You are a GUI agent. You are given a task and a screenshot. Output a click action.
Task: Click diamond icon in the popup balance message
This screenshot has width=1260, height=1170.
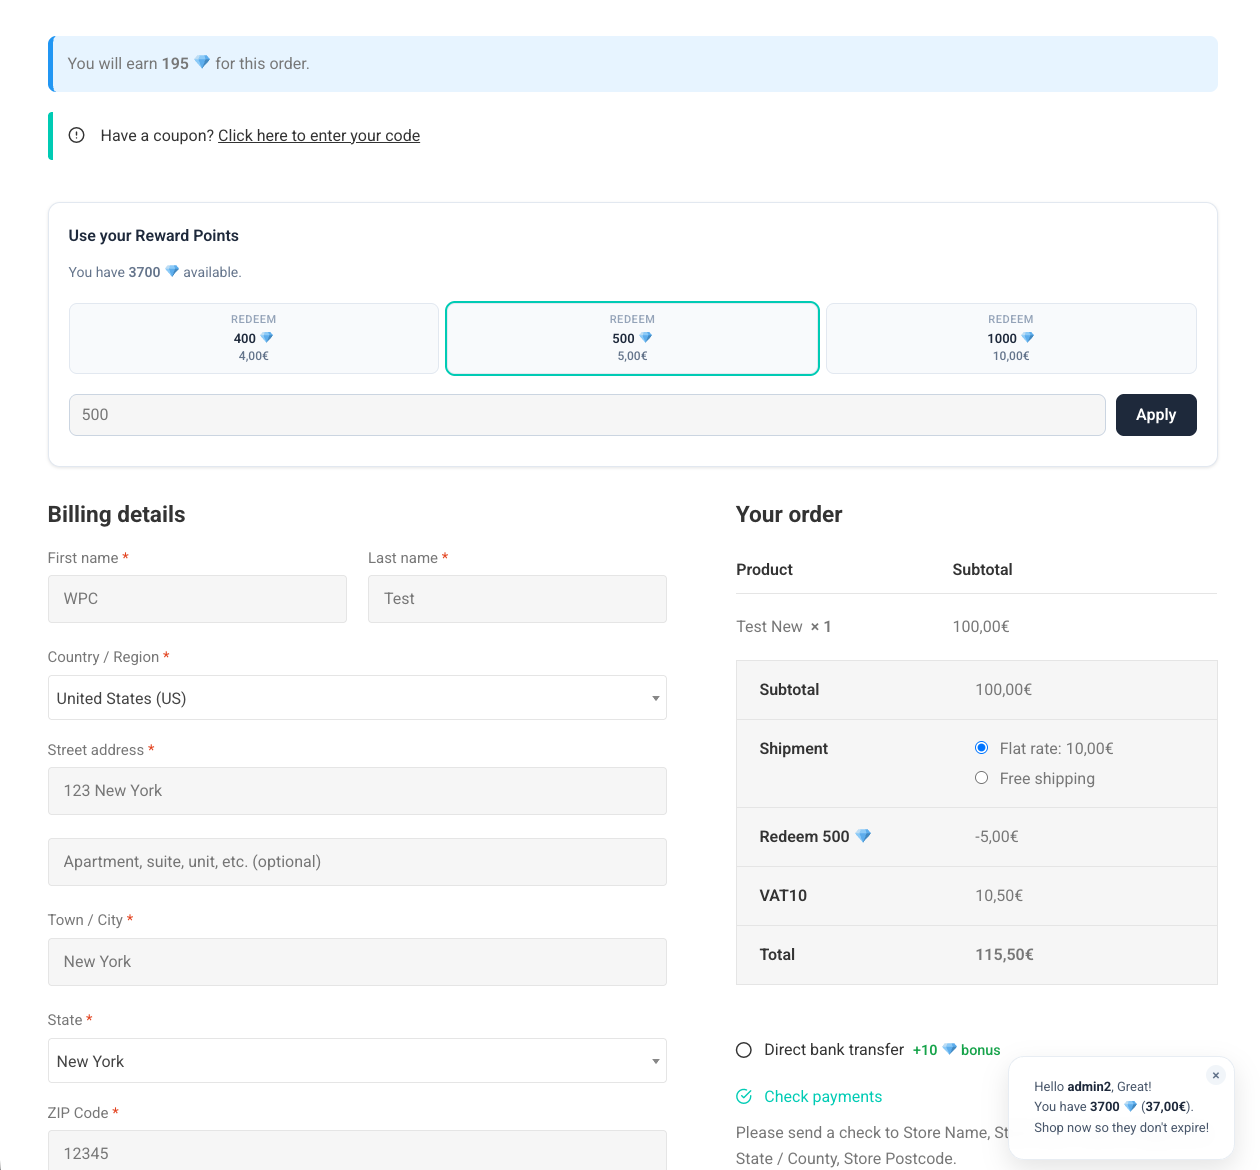point(1131,1106)
